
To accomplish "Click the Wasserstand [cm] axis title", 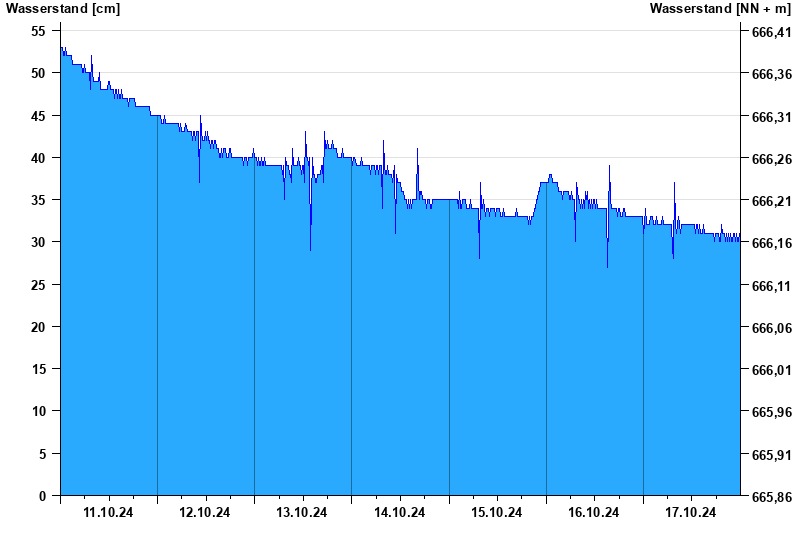I will click(x=63, y=9).
